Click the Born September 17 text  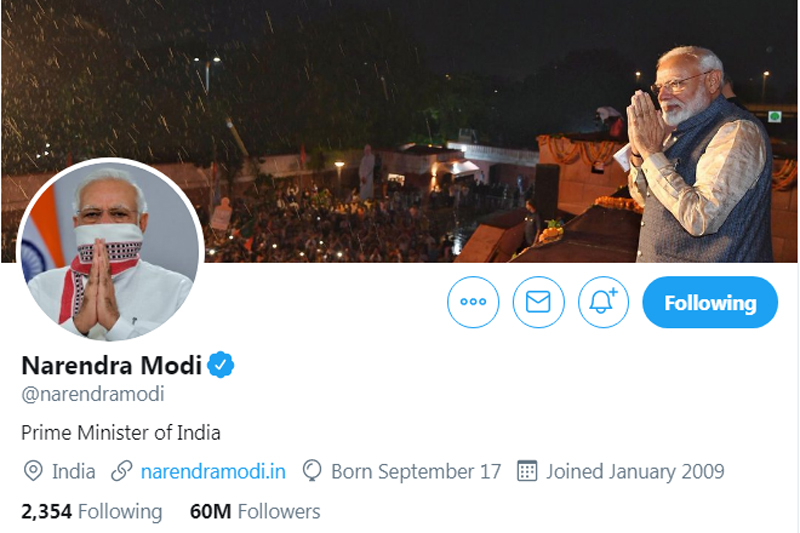pos(416,471)
